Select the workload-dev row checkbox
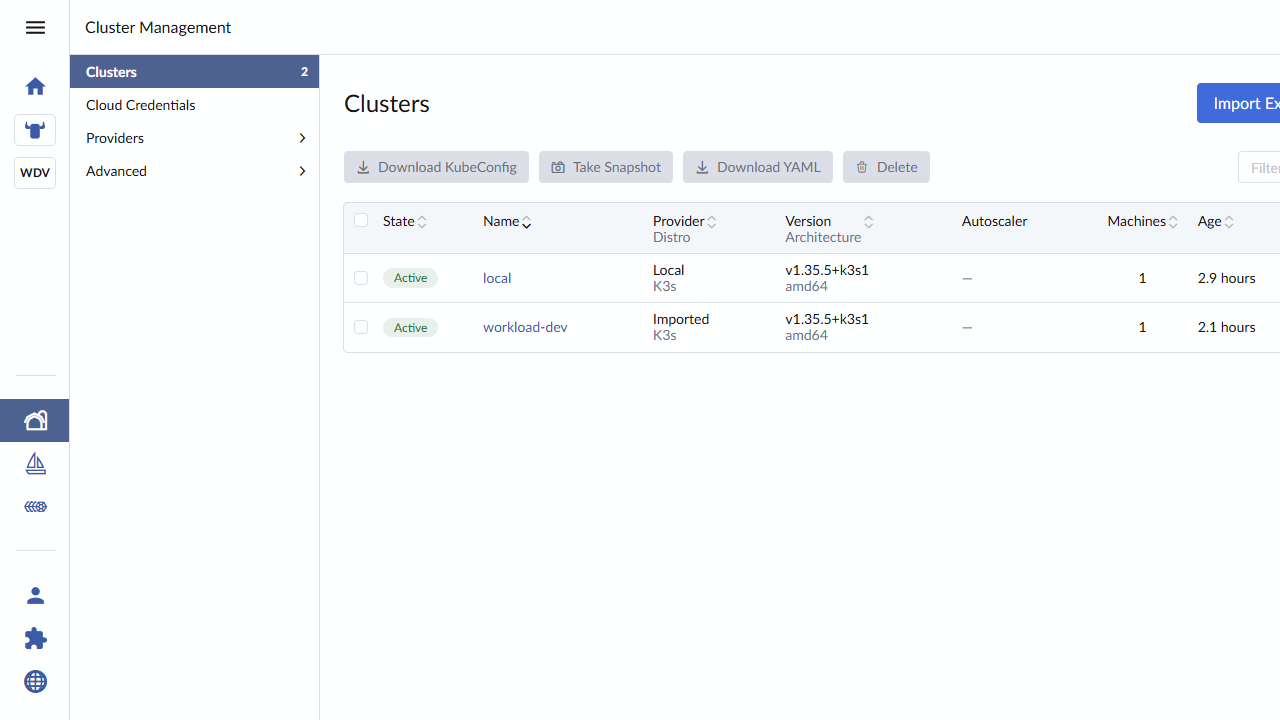 [361, 327]
